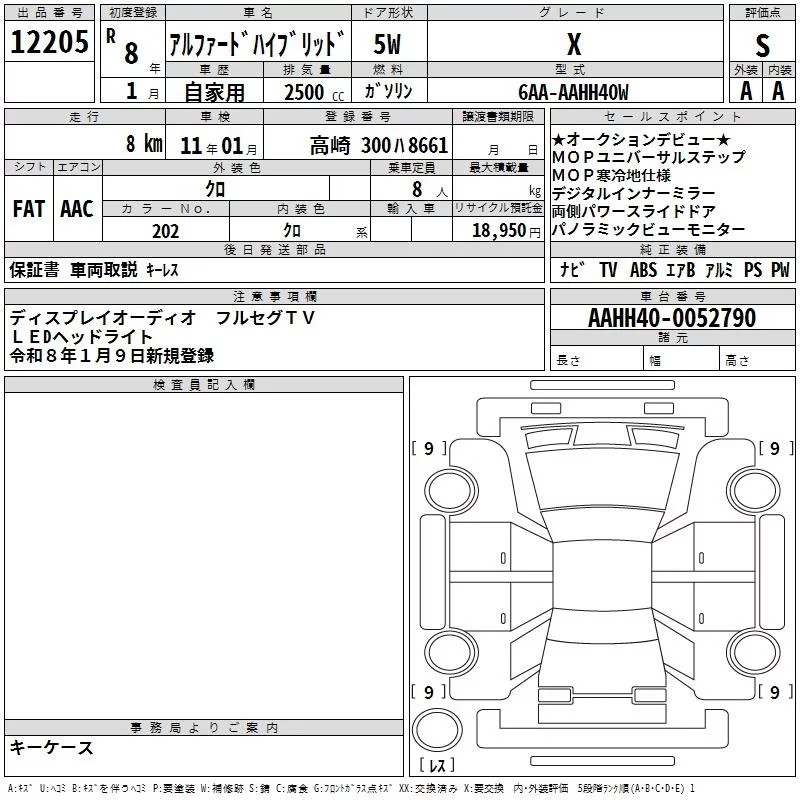Select the color number 202 field
This screenshot has width=800, height=800.
165,231
